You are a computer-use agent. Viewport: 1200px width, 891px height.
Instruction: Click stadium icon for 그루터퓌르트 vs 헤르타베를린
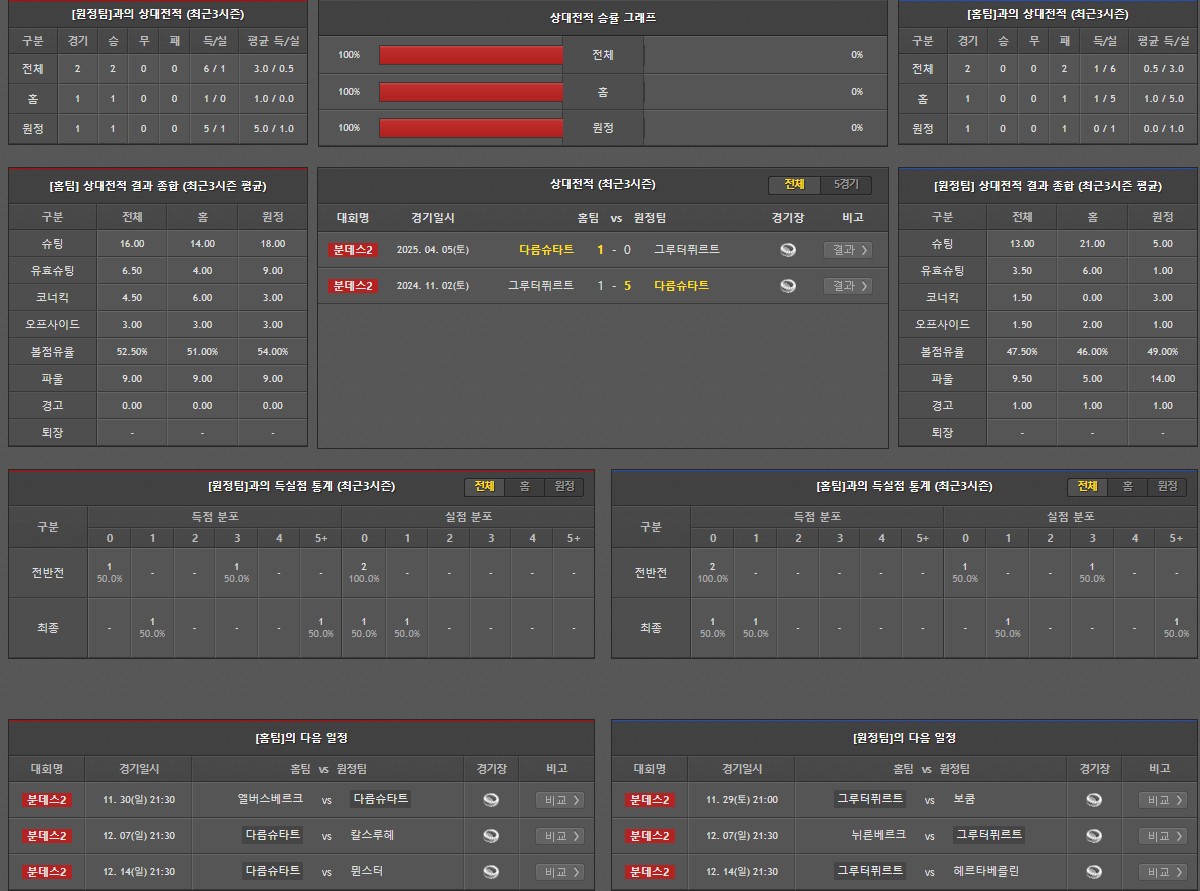pyautogui.click(x=1094, y=872)
